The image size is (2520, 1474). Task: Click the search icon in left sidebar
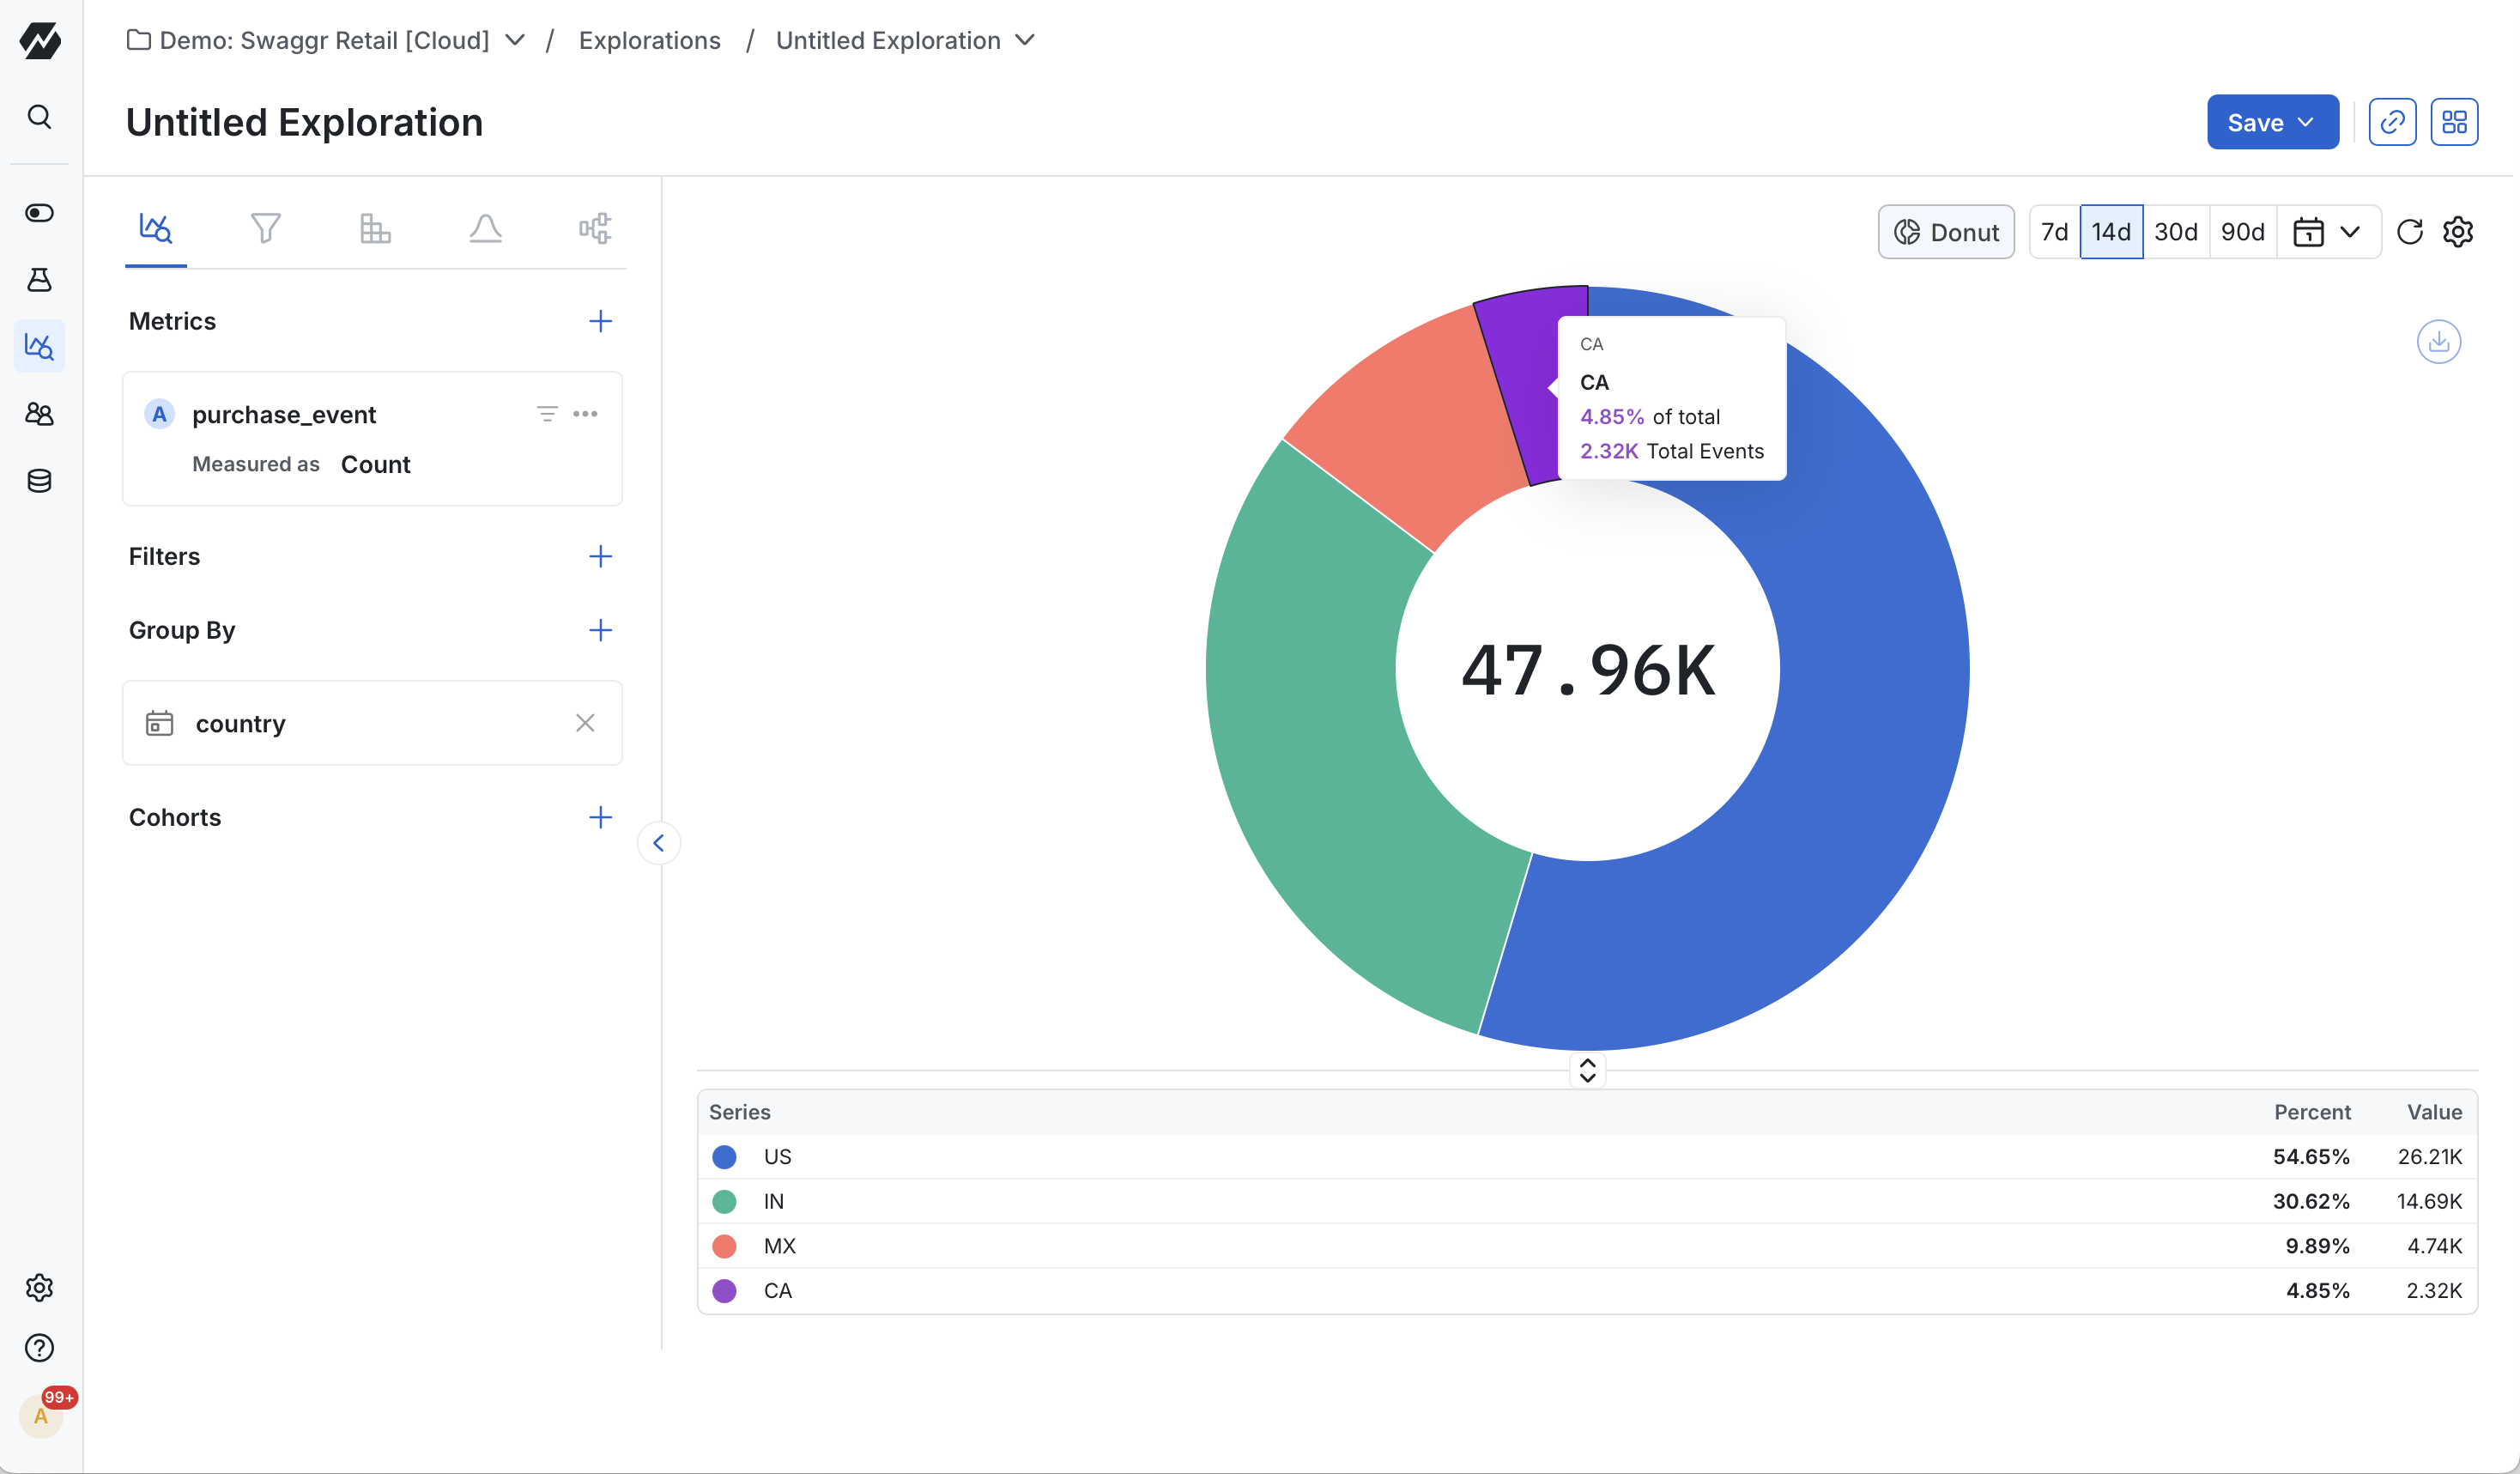tap(39, 117)
